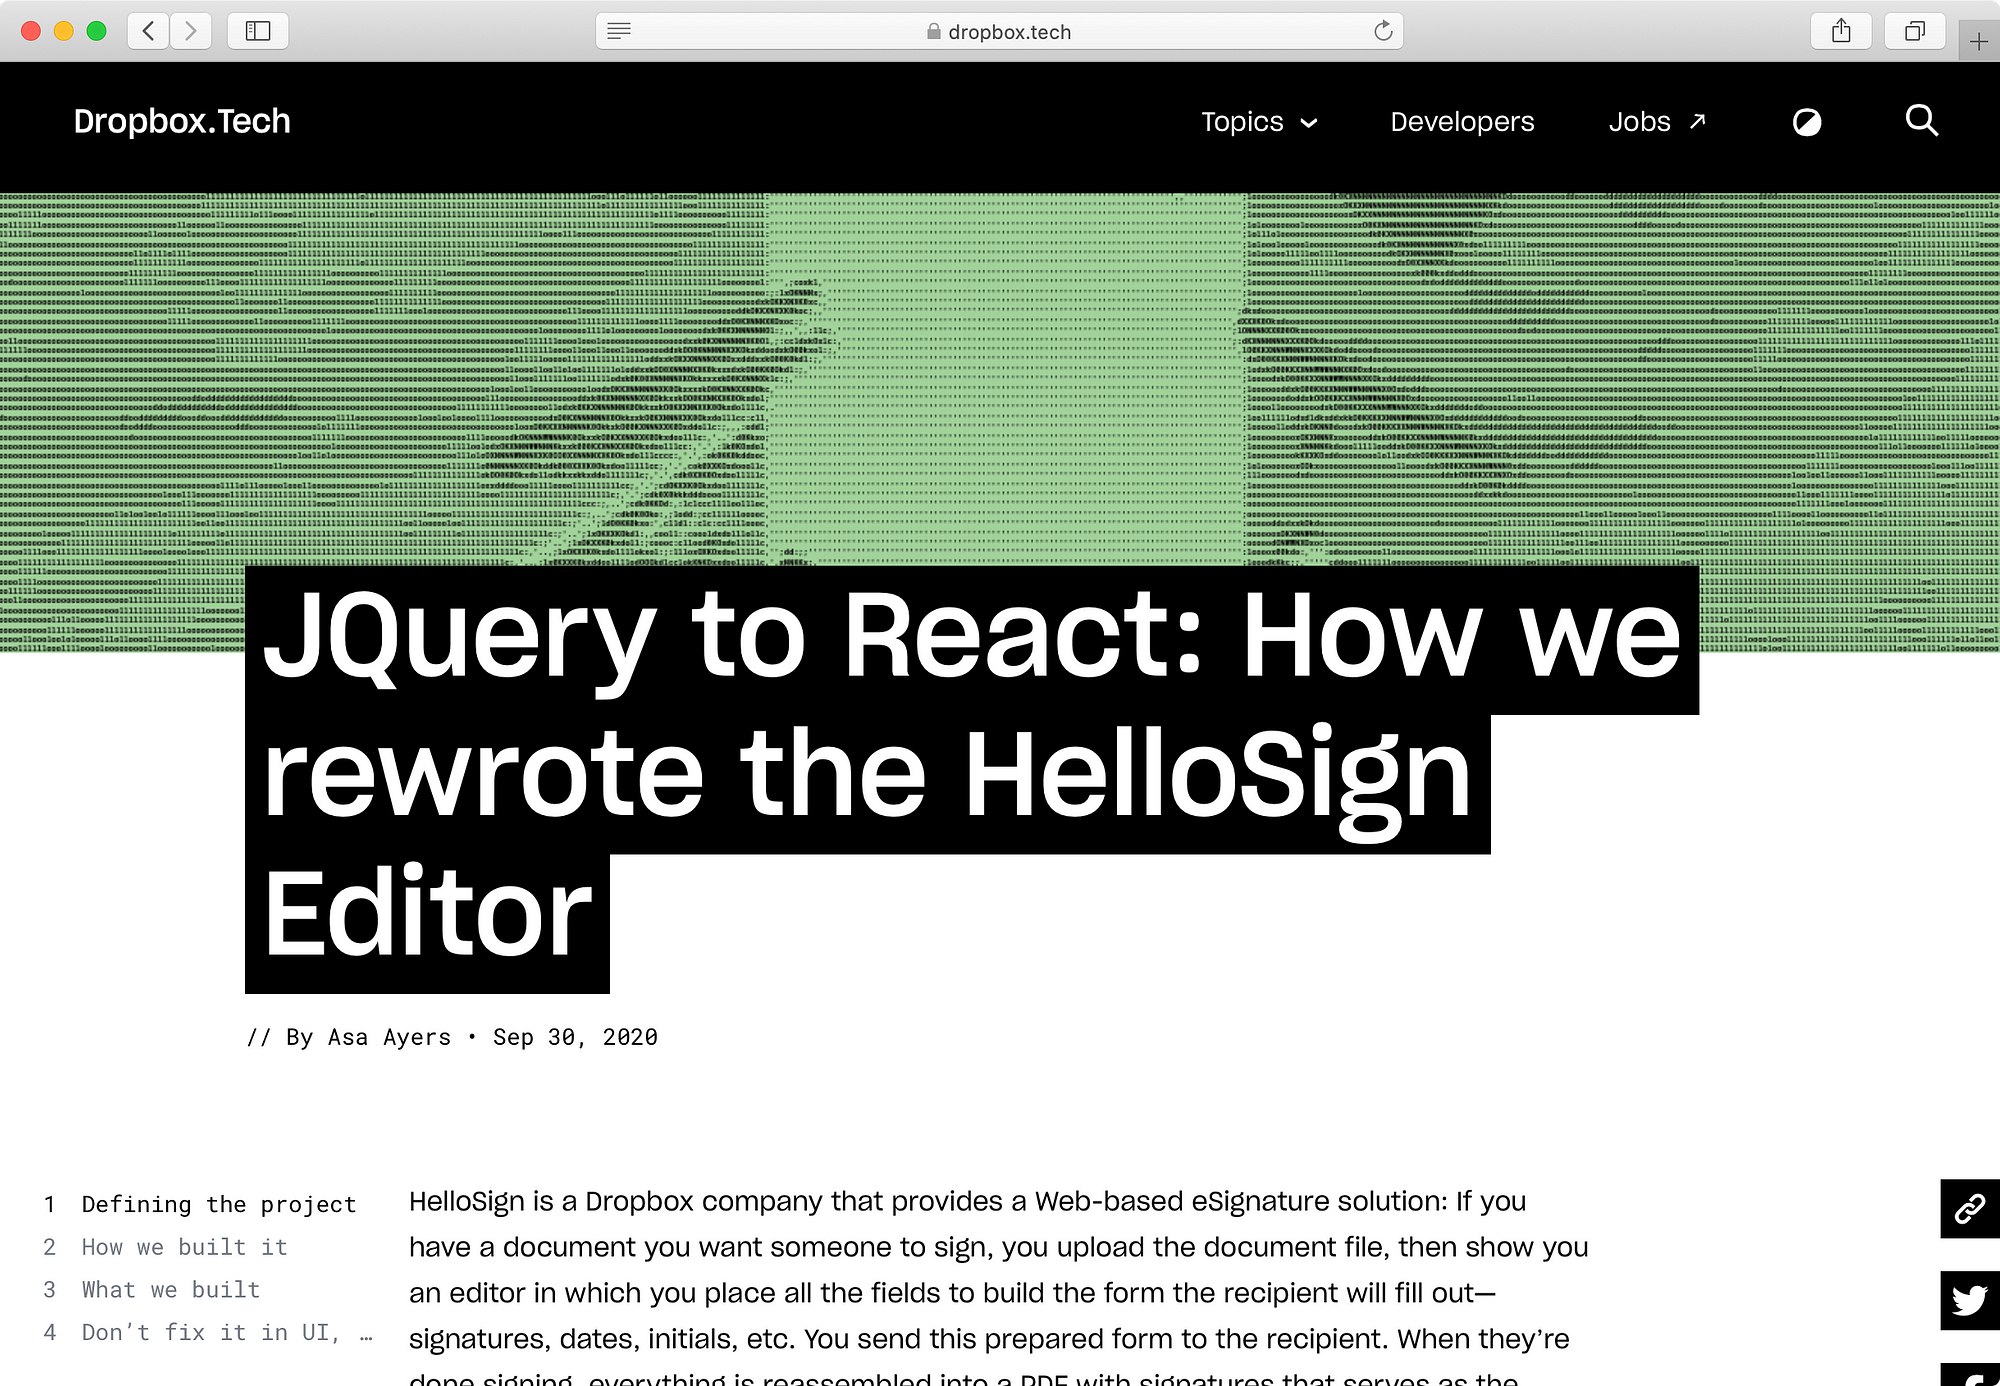The width and height of the screenshot is (2000, 1386).
Task: Click the green ASCII hero image
Action: pos(1000,380)
